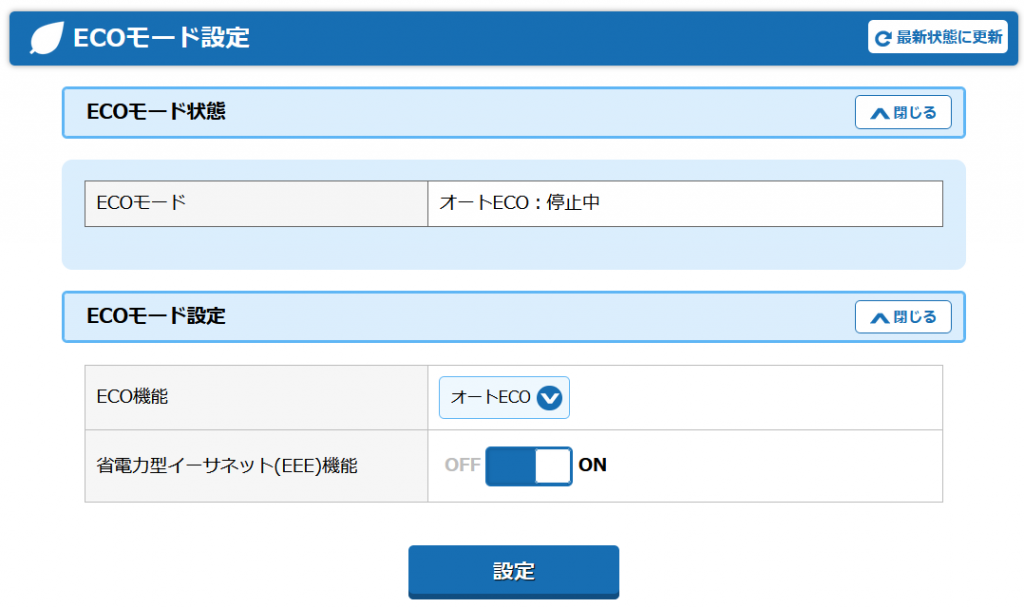The width and height of the screenshot is (1024, 608).
Task: Click the white knob of the EEE switch
Action: 552,466
